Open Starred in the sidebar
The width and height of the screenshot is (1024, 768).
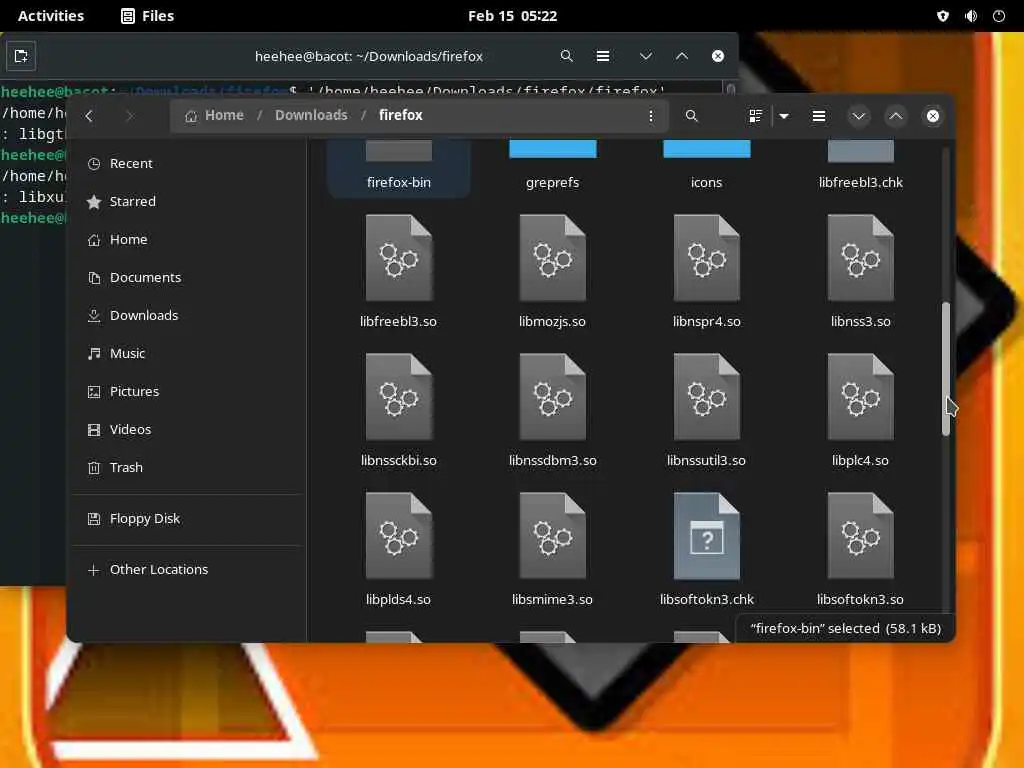[186, 201]
